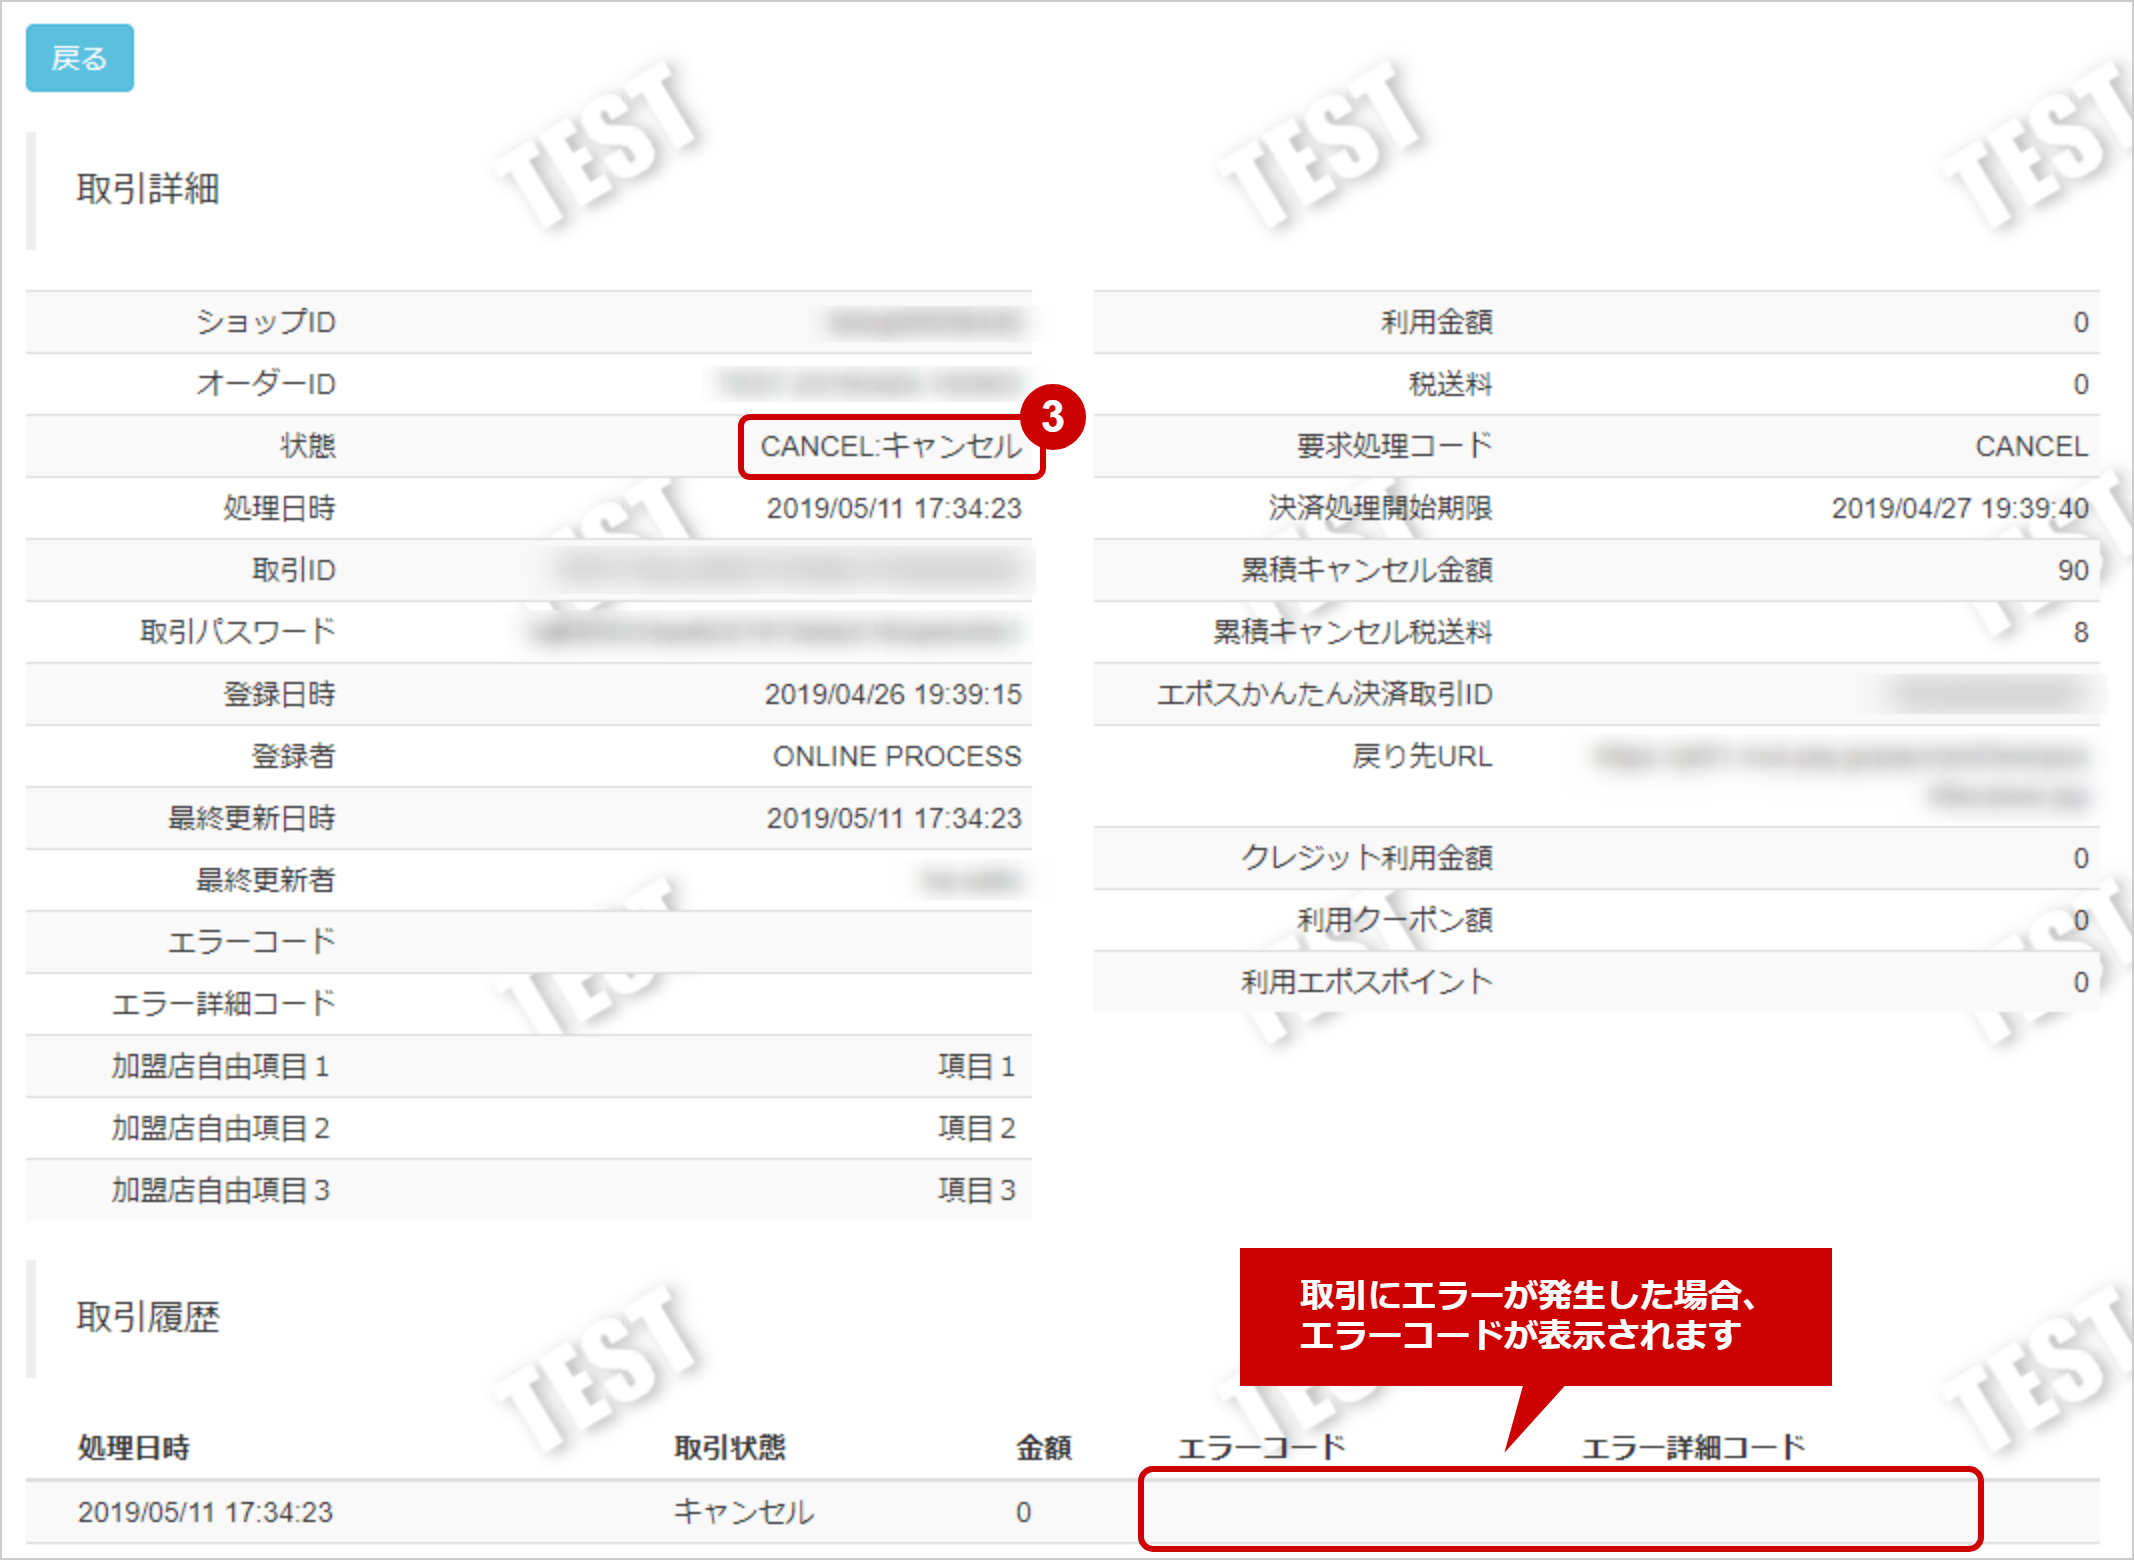Click the 最終更新日時 value 2019/05/11 17:34:23

[894, 818]
